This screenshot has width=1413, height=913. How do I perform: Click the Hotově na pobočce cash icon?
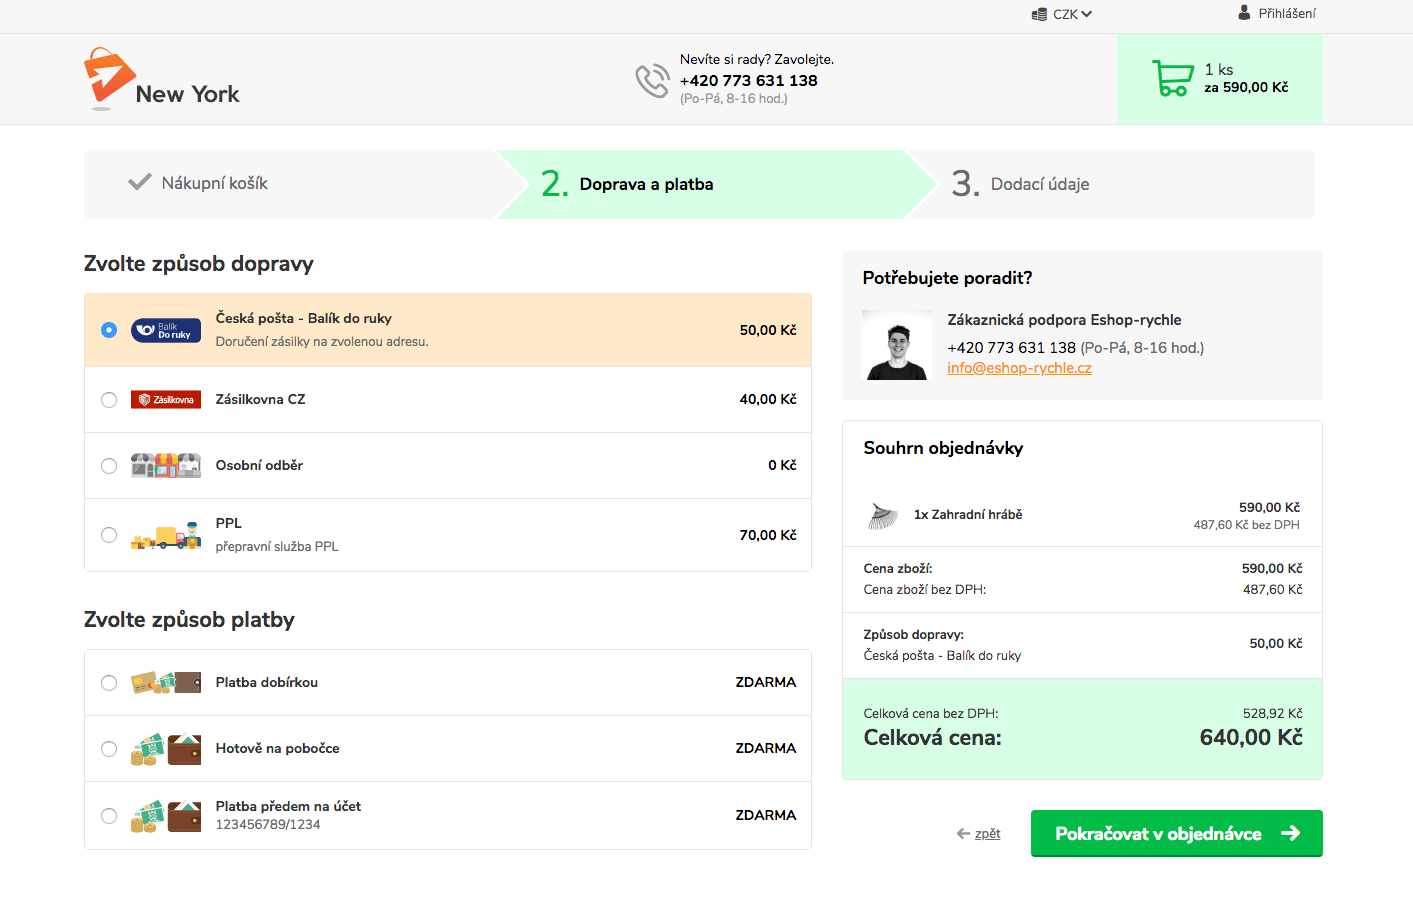click(x=166, y=749)
